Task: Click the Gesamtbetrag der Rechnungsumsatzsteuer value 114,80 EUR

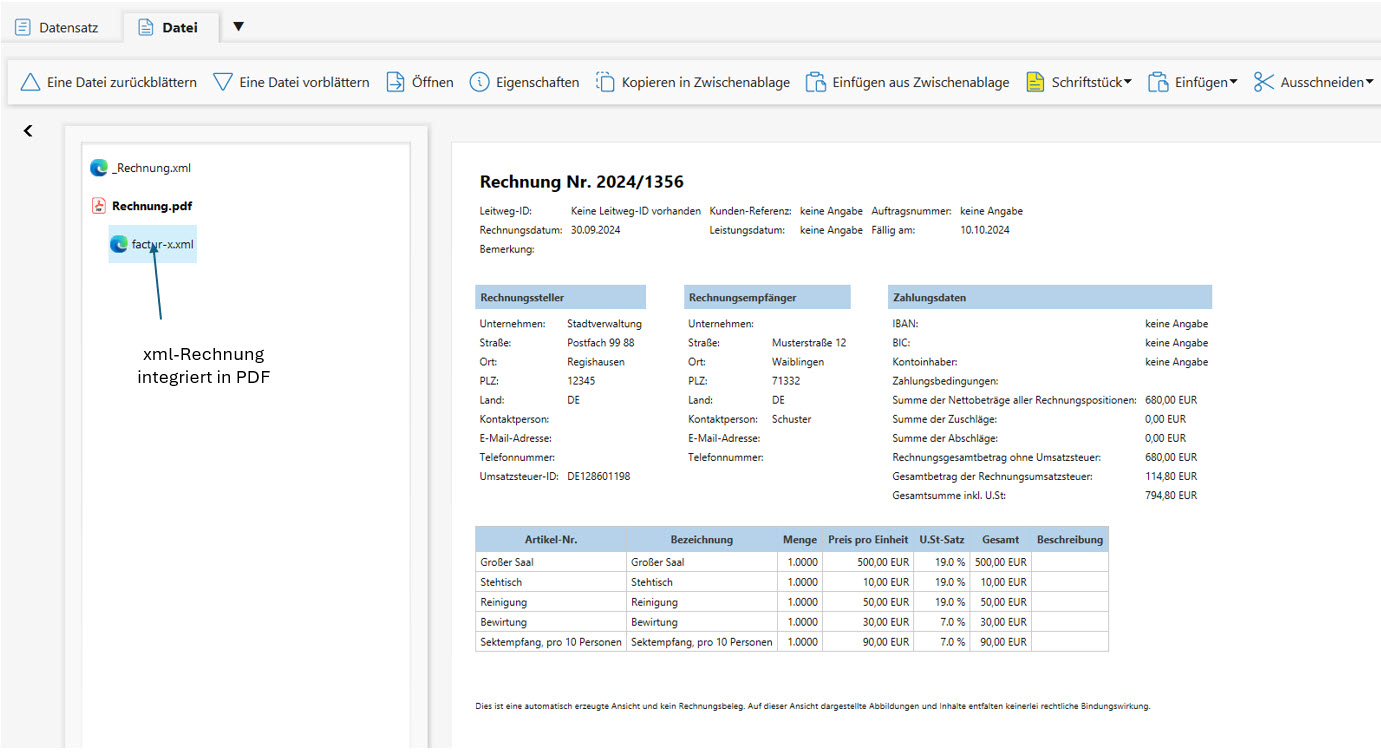Action: (x=1171, y=476)
